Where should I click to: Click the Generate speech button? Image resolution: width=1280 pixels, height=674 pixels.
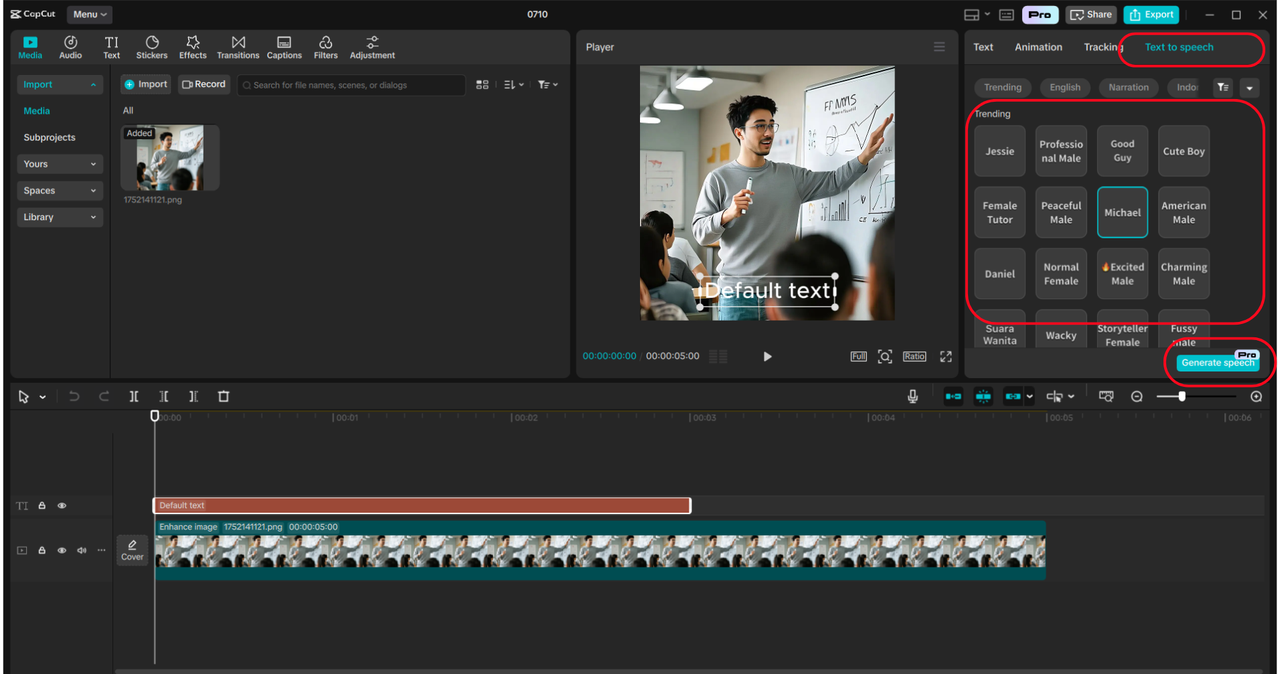tap(1218, 362)
